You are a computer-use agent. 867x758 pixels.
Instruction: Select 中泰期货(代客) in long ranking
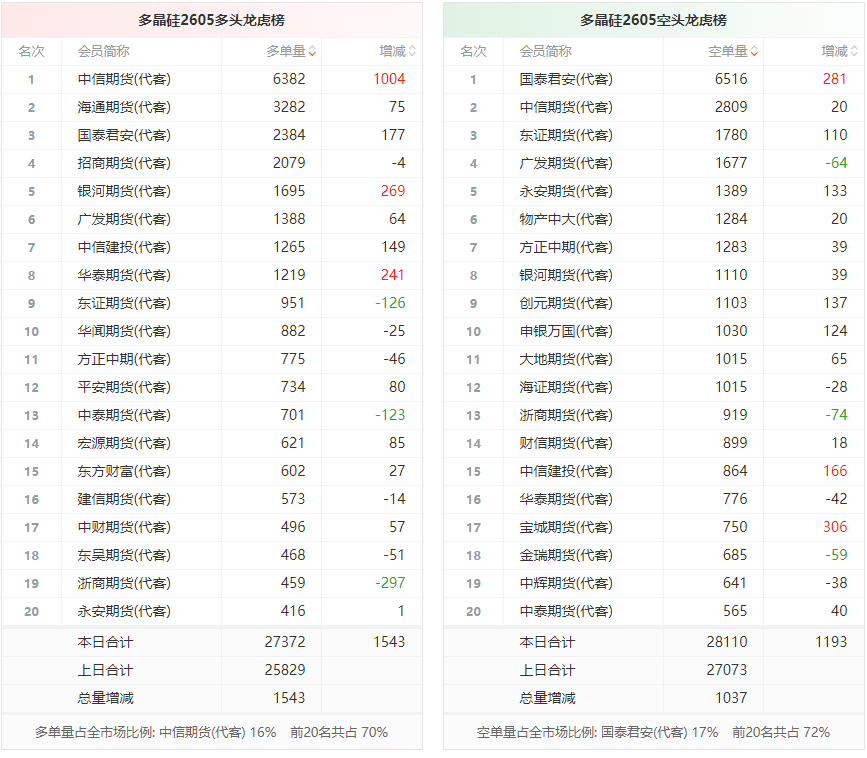point(124,415)
